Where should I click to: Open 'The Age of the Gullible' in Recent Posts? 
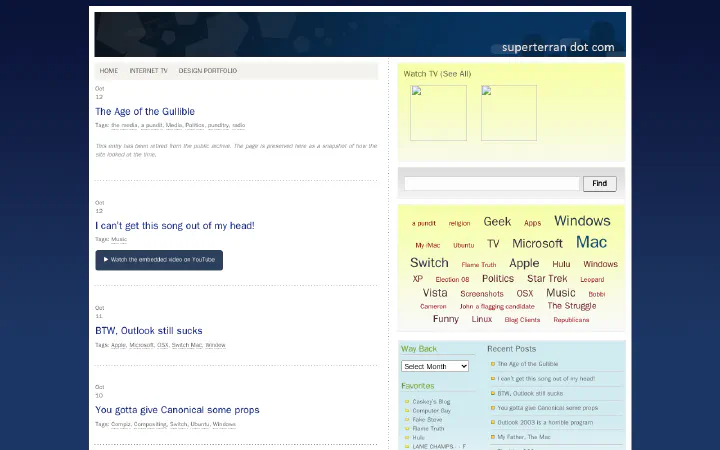tap(528, 364)
